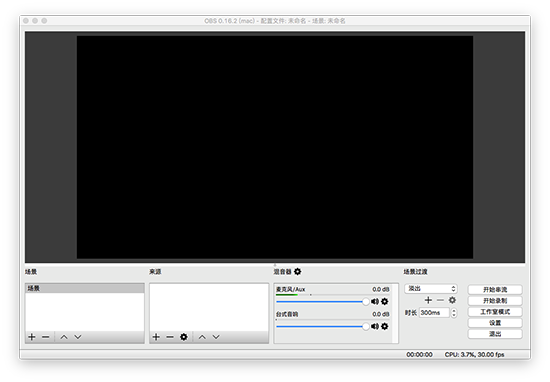Remove the selected source with minus icon
The image size is (550, 382).
pyautogui.click(x=170, y=337)
